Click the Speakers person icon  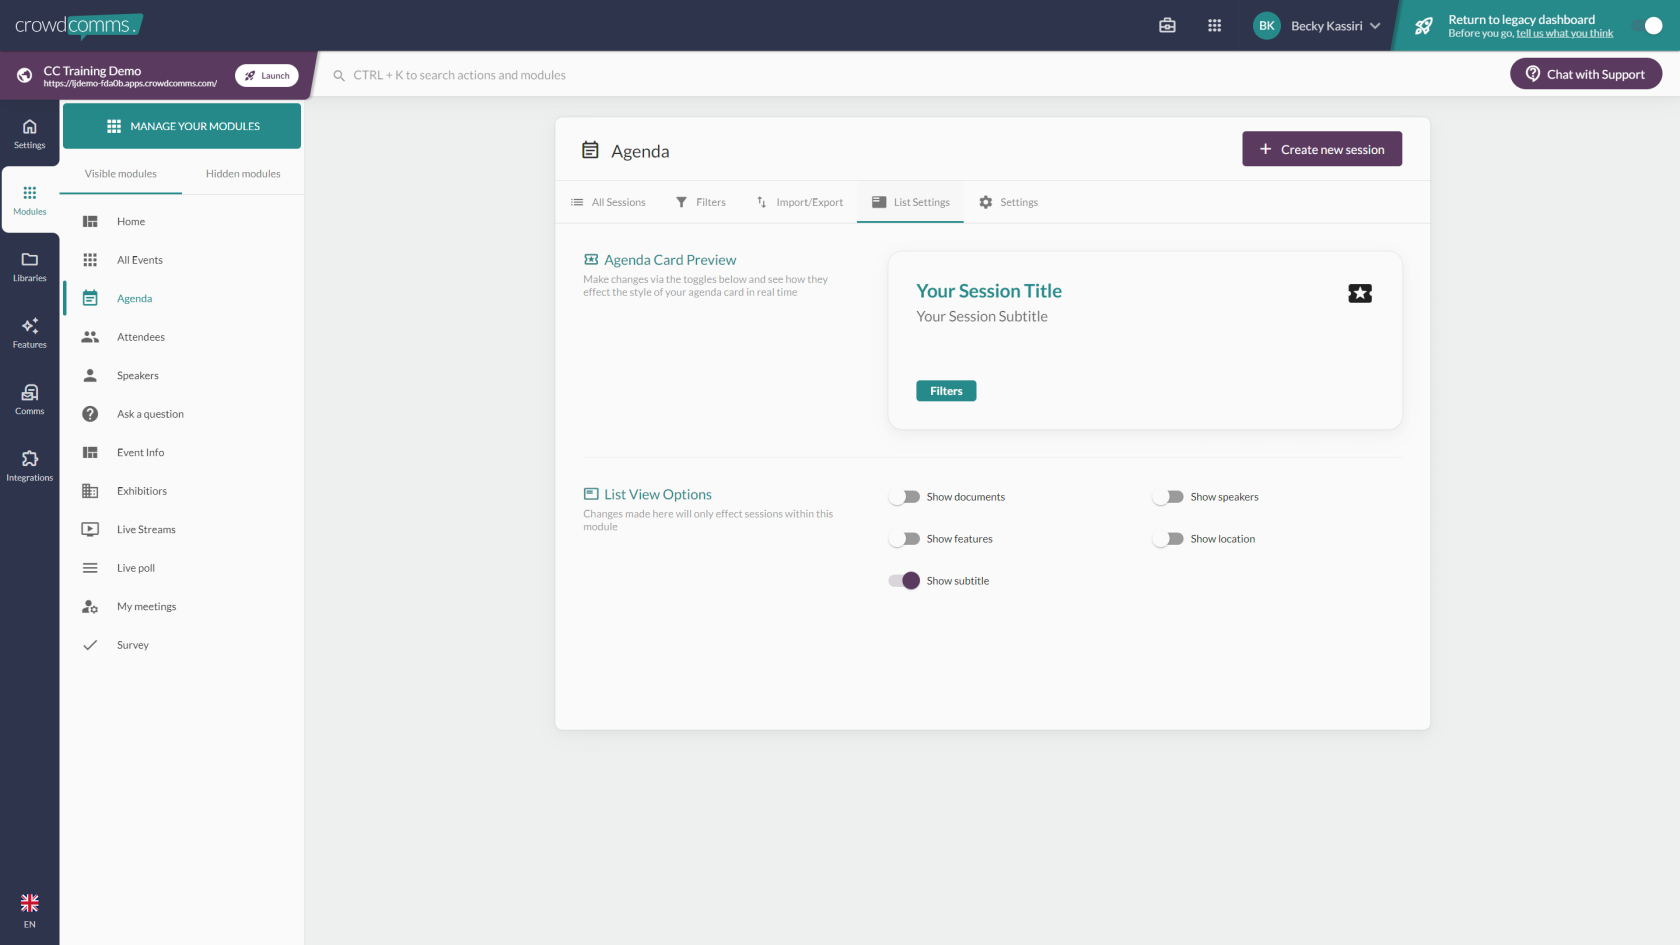90,376
